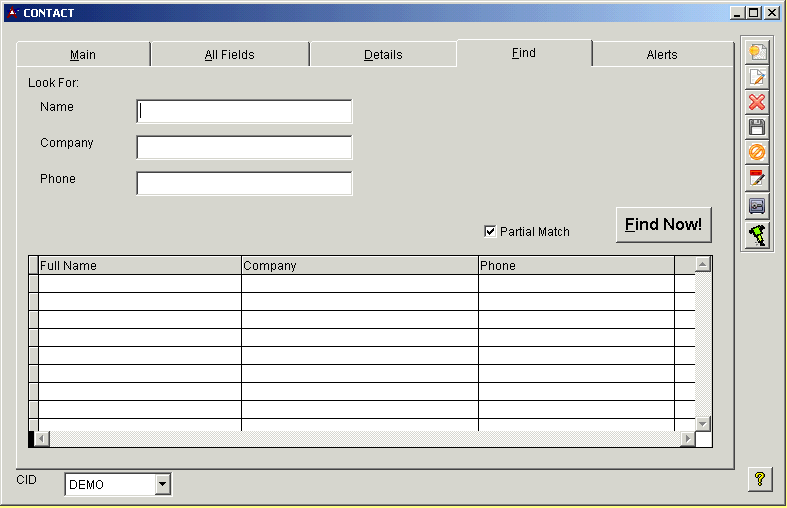Switch to the Details tab
The width and height of the screenshot is (787, 508).
[383, 55]
